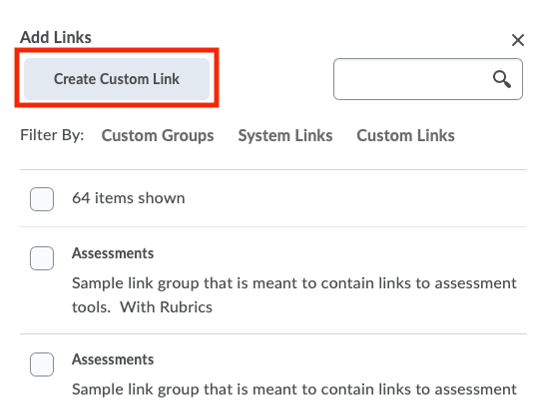
Task: Check the Assessments With Rubrics entry checkbox
Action: click(x=42, y=258)
